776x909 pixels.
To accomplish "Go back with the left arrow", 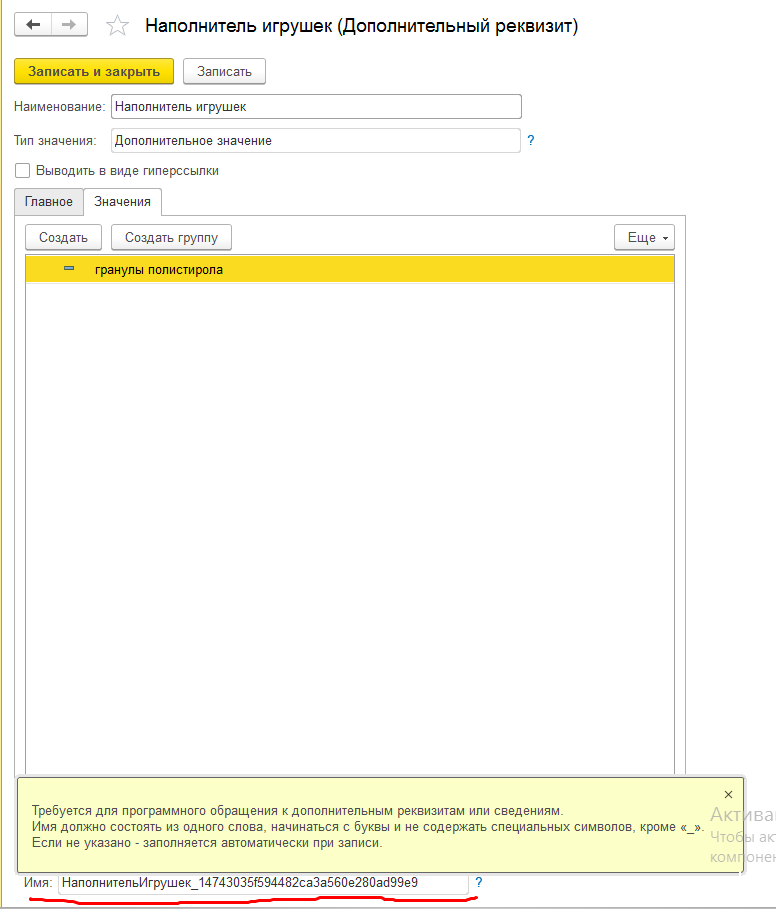I will coord(33,25).
